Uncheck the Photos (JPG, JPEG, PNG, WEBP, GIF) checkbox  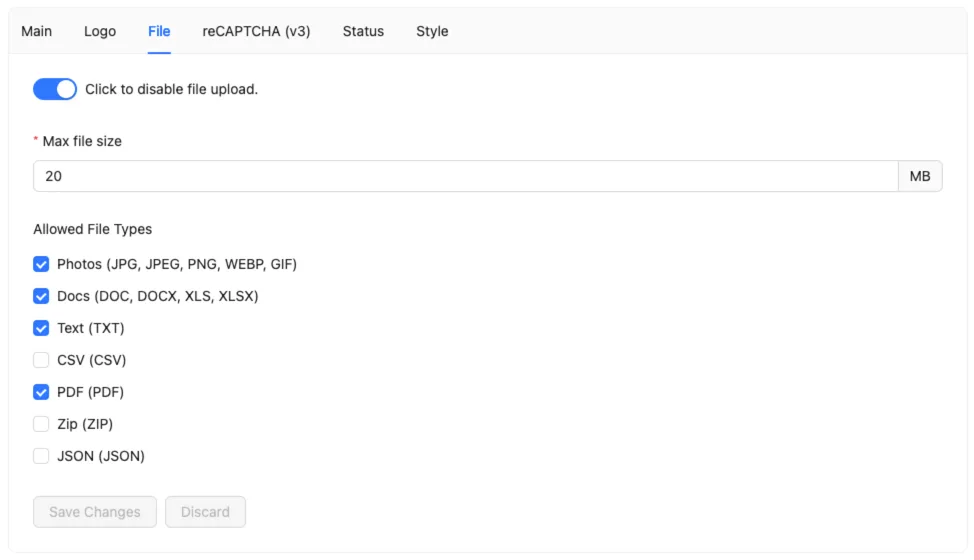click(41, 264)
